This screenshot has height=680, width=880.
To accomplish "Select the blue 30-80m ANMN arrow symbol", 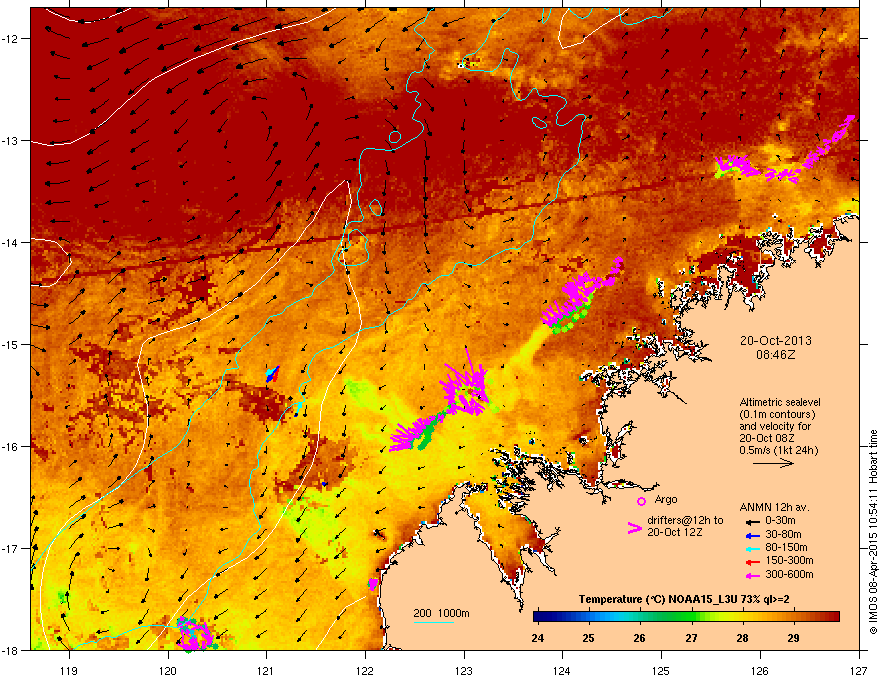I will pos(752,536).
